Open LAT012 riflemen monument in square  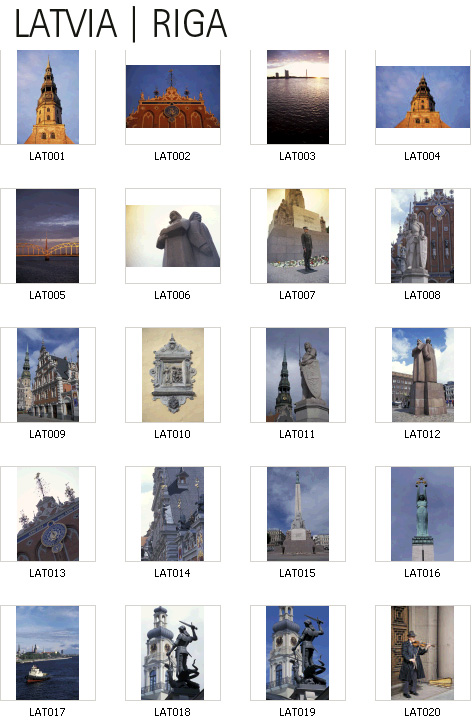[423, 375]
